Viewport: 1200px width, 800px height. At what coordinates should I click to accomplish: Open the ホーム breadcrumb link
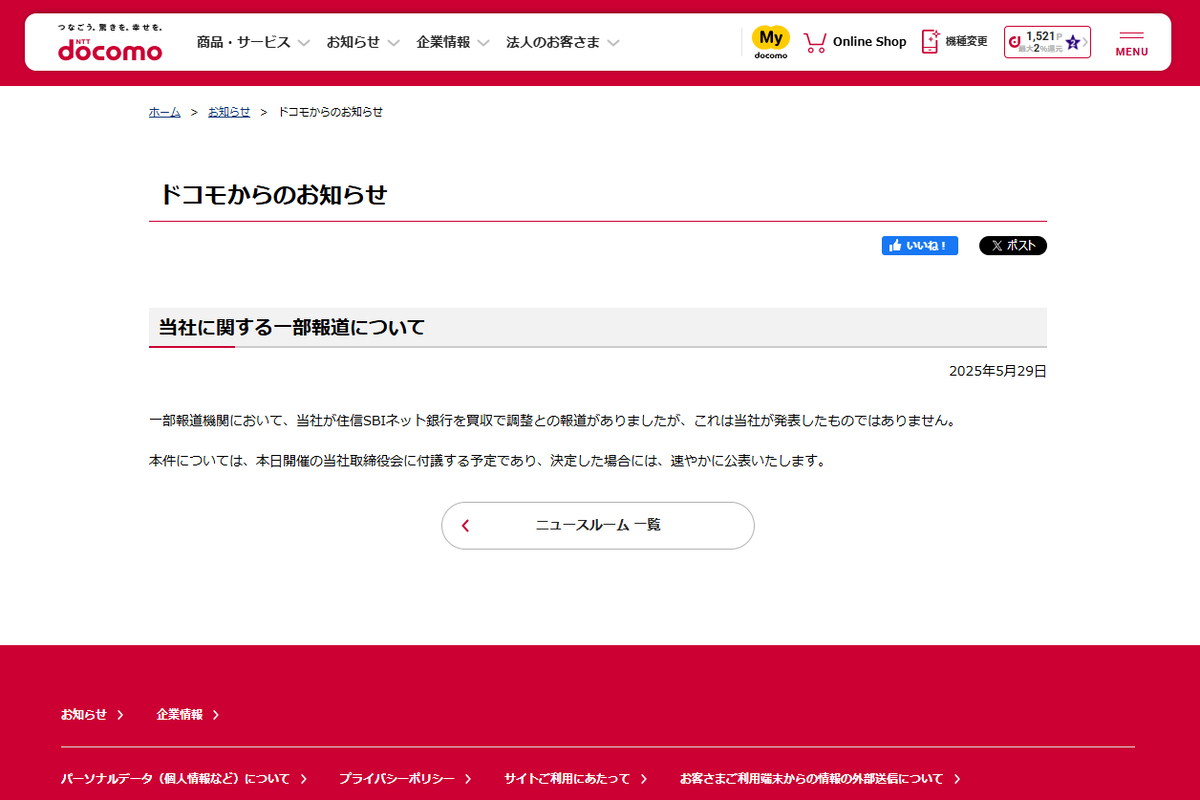coord(163,112)
